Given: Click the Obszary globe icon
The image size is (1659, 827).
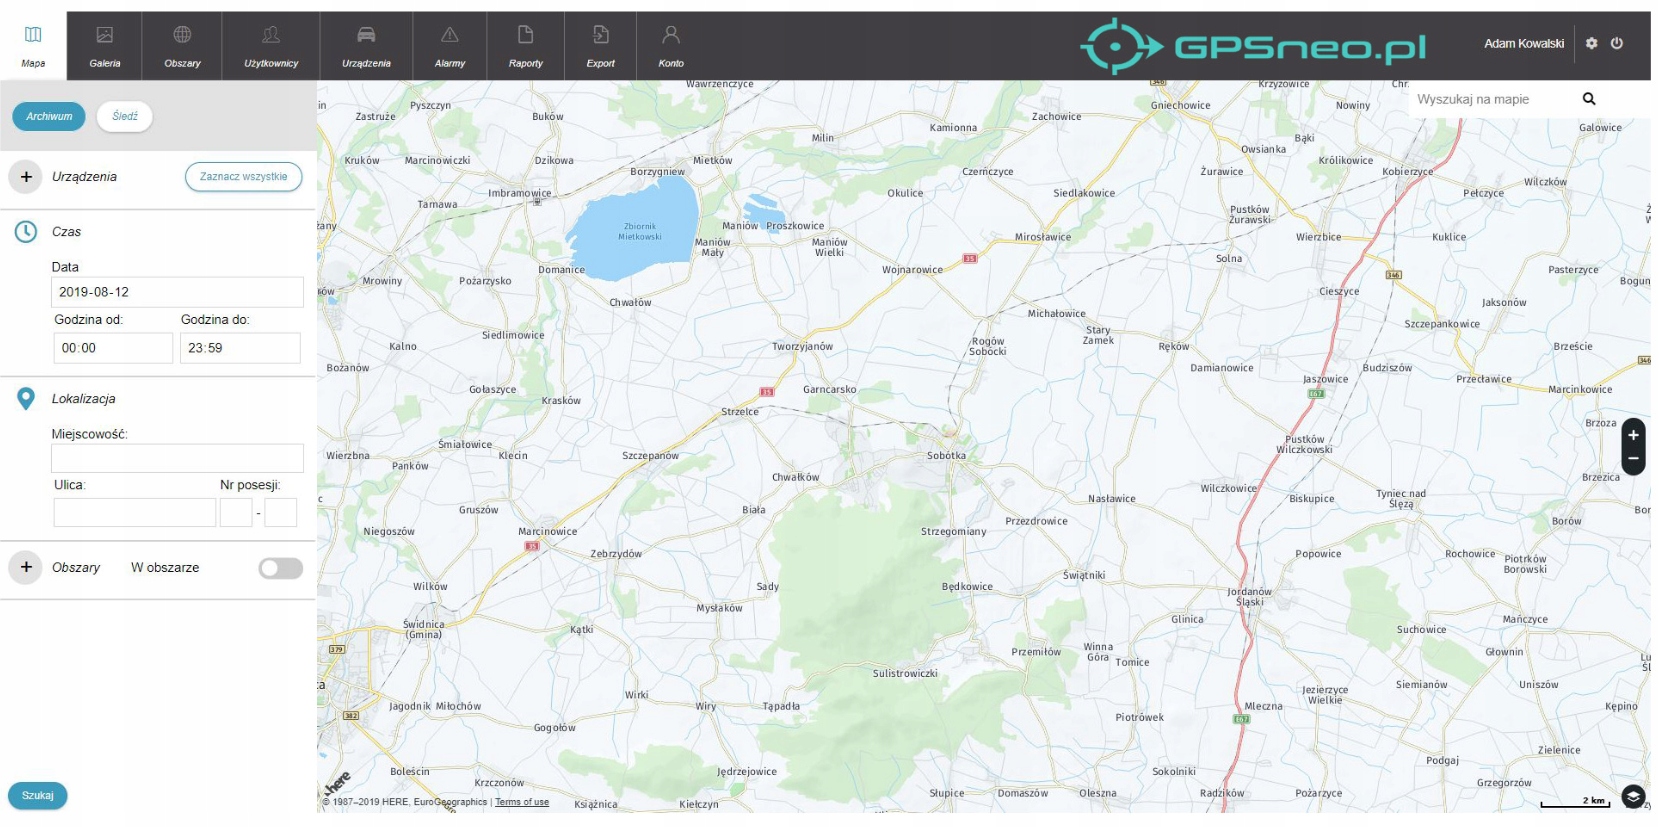Looking at the screenshot, I should point(182,35).
